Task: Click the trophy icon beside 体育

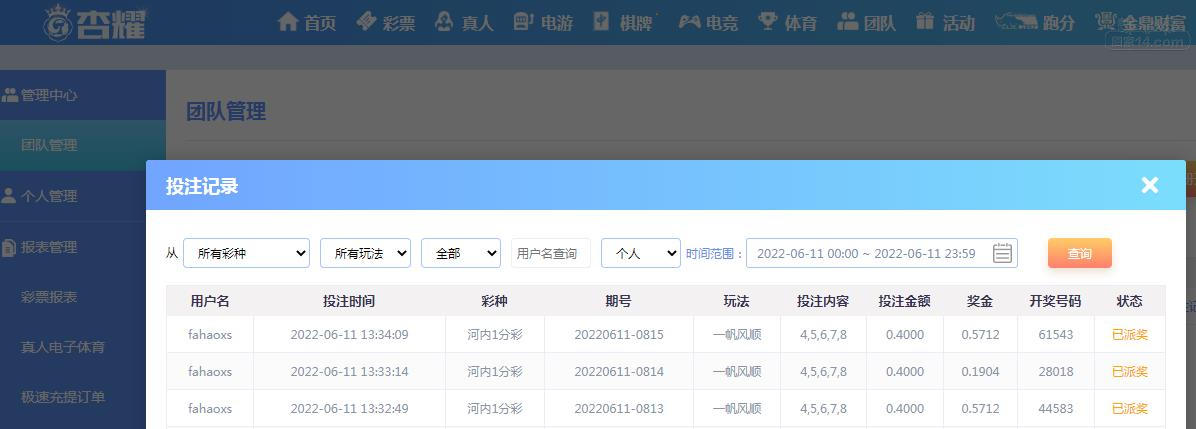Action: click(x=768, y=21)
